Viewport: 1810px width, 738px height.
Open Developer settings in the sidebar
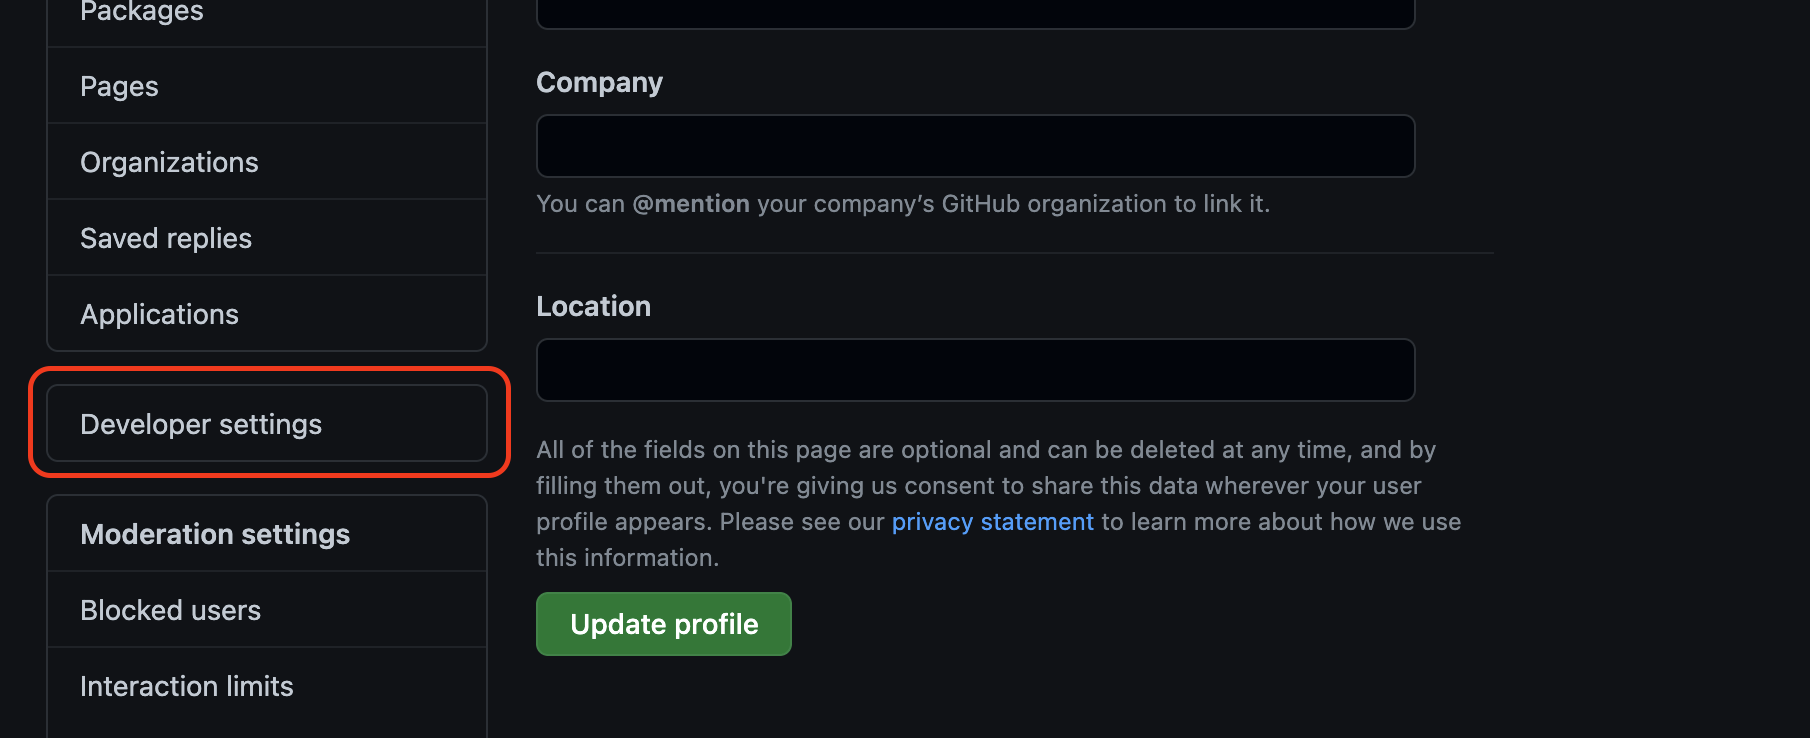[267, 424]
